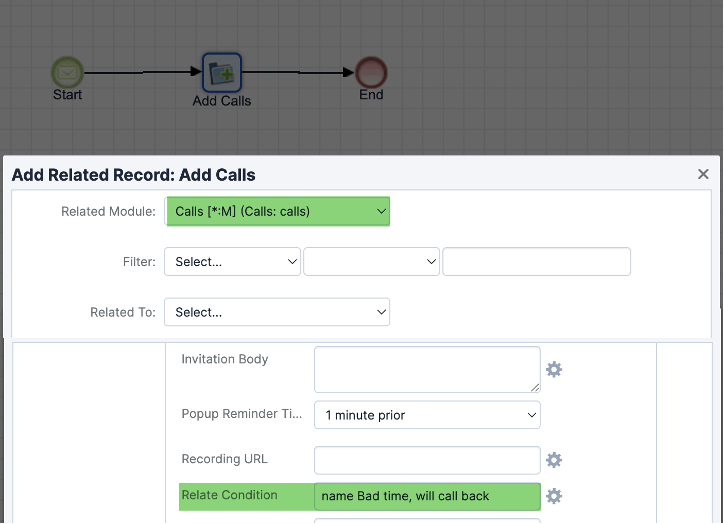Click the Relate Condition input field
724x524 pixels.
pyautogui.click(x=427, y=496)
